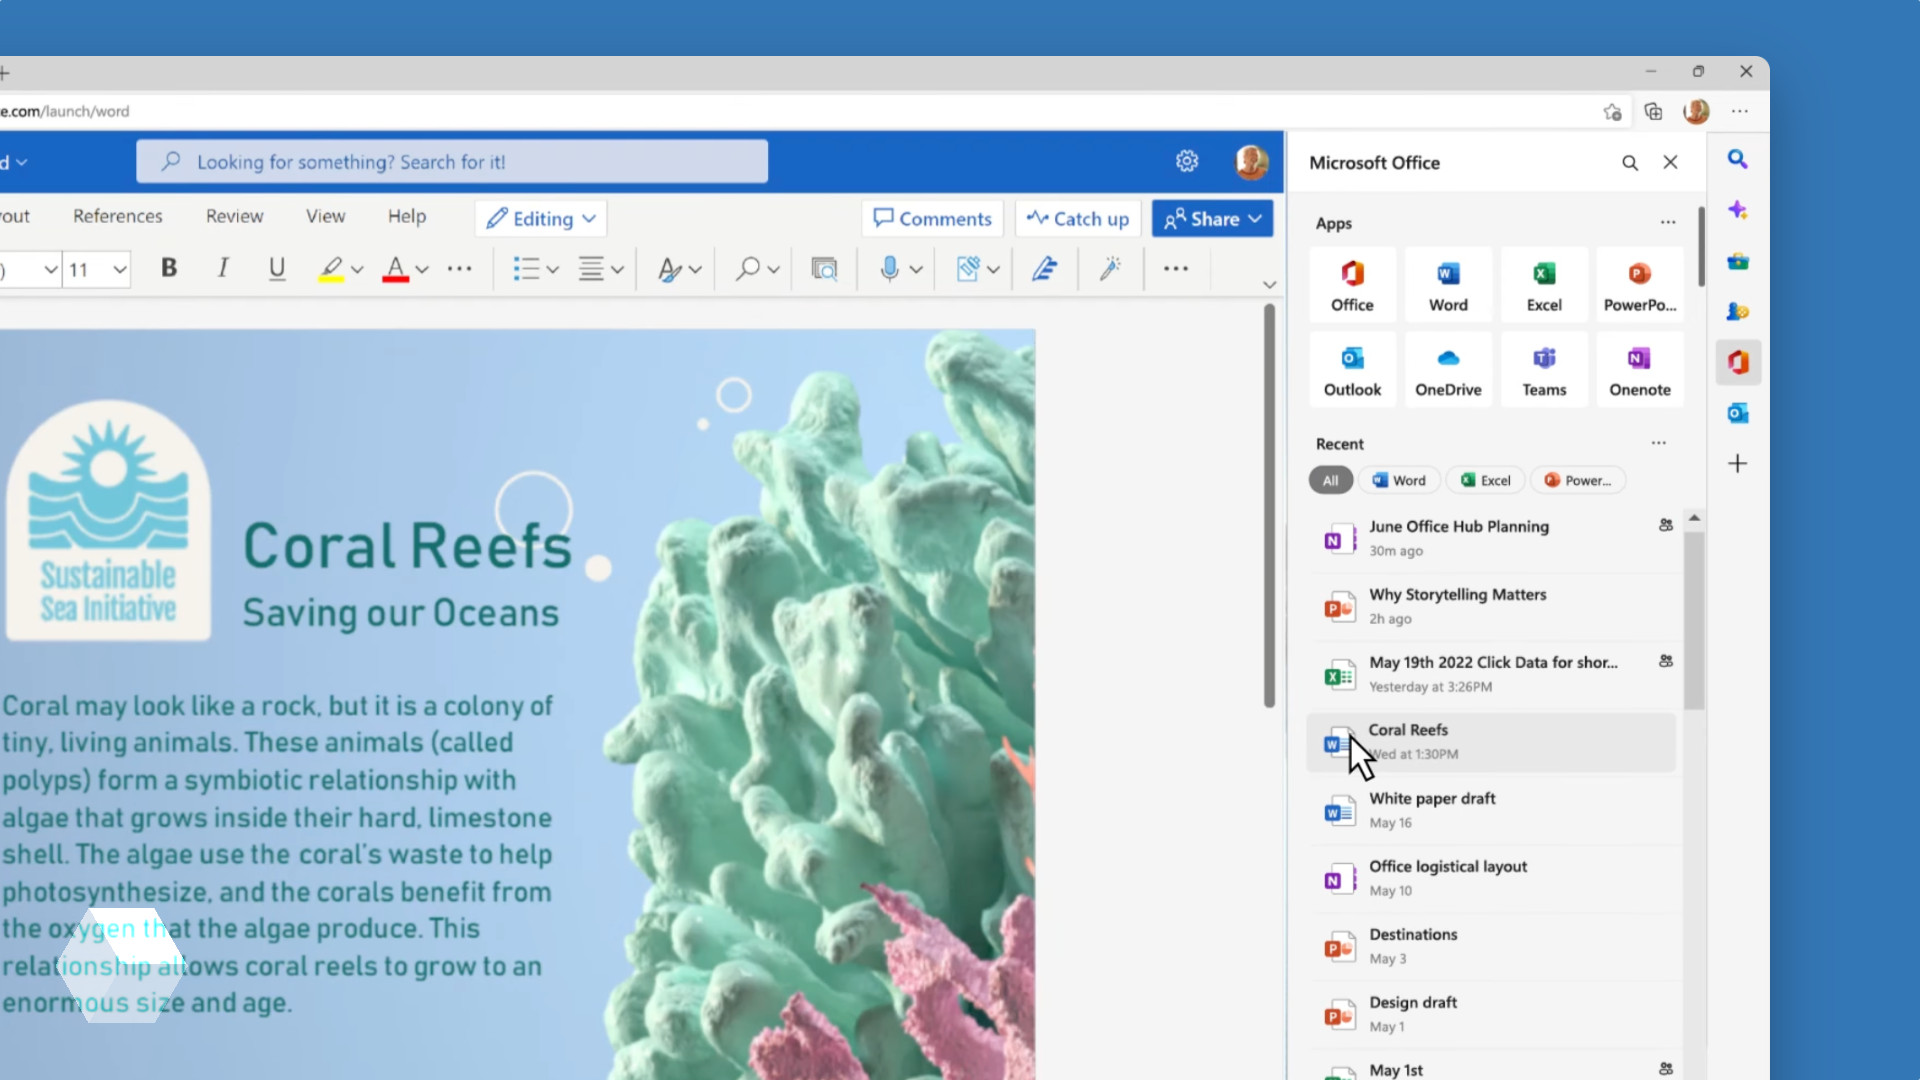Viewport: 1920px width, 1080px height.
Task: Click the search icon in Microsoft Office panel
Action: click(1629, 163)
